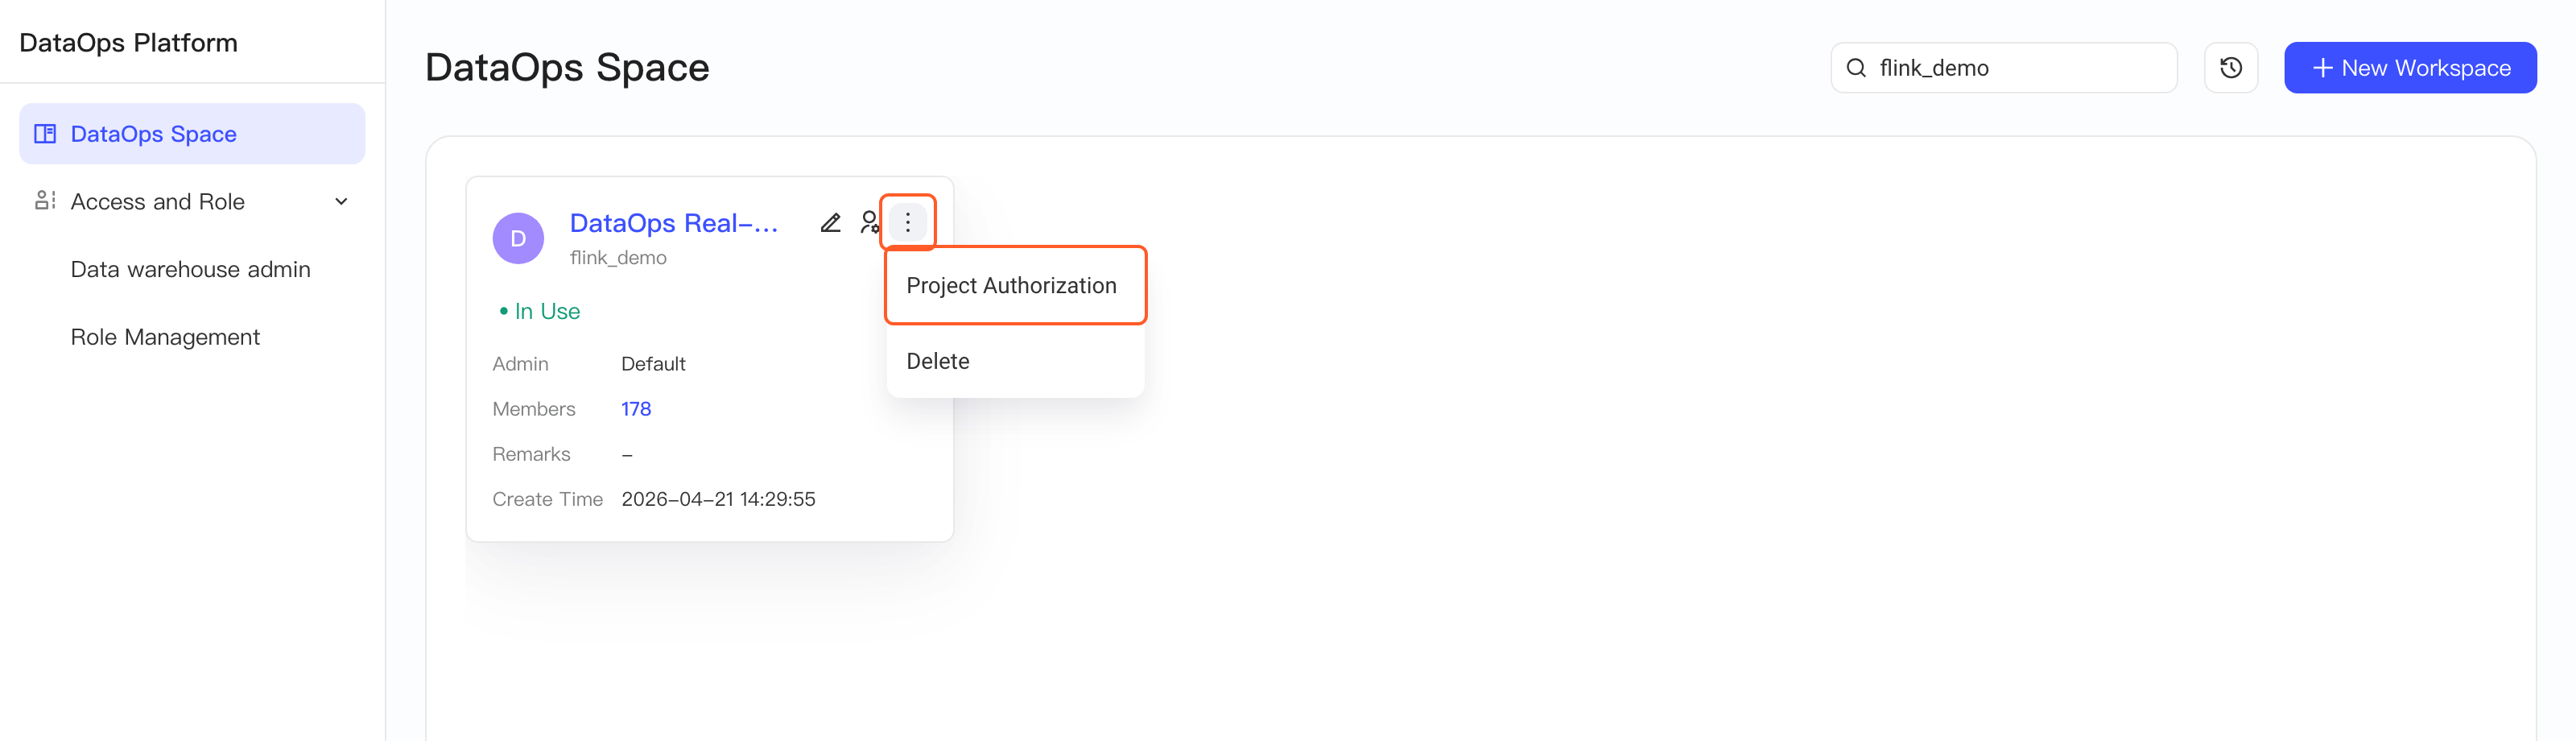
Task: Select DataOps Space navigation item
Action: [x=192, y=134]
